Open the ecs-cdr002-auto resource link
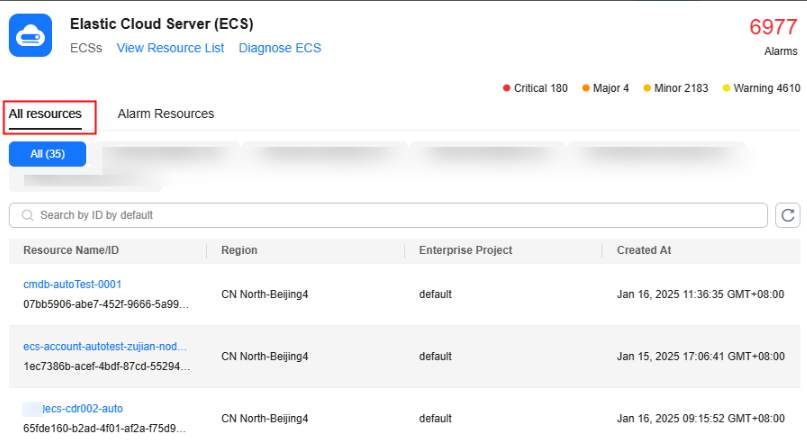The width and height of the screenshot is (807, 445). (x=90, y=408)
